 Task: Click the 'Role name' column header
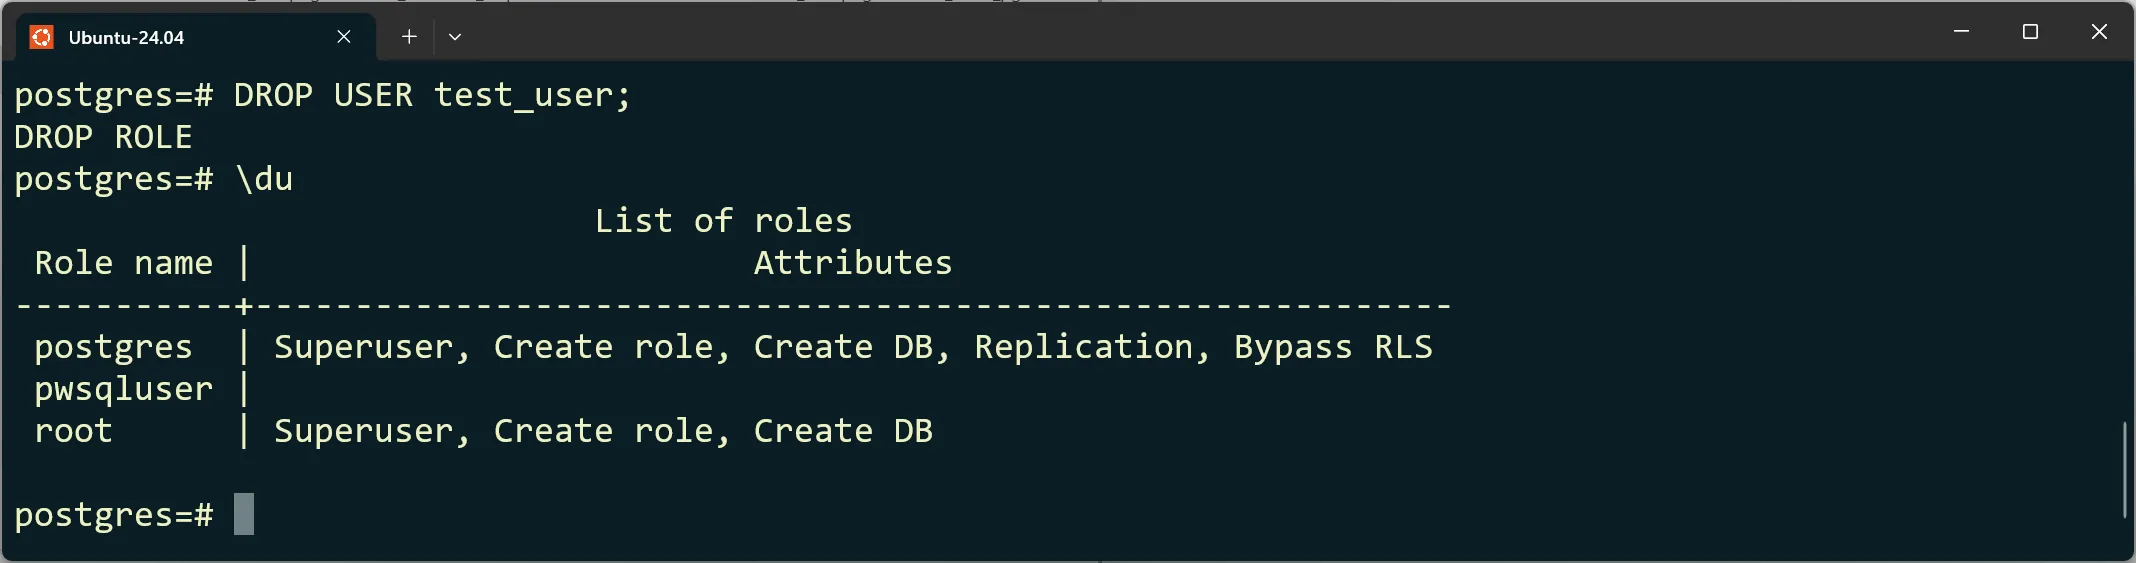[123, 263]
